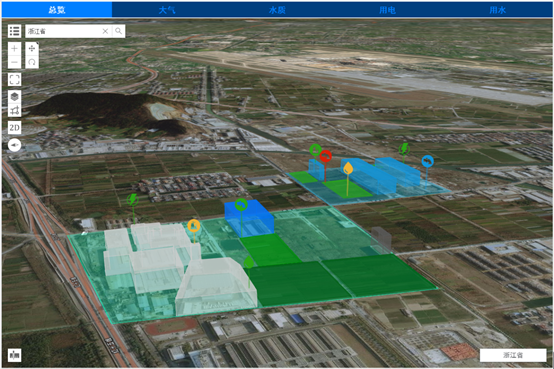554x369 pixels.
Task: Enter fullscreen map view
Action: point(14,80)
